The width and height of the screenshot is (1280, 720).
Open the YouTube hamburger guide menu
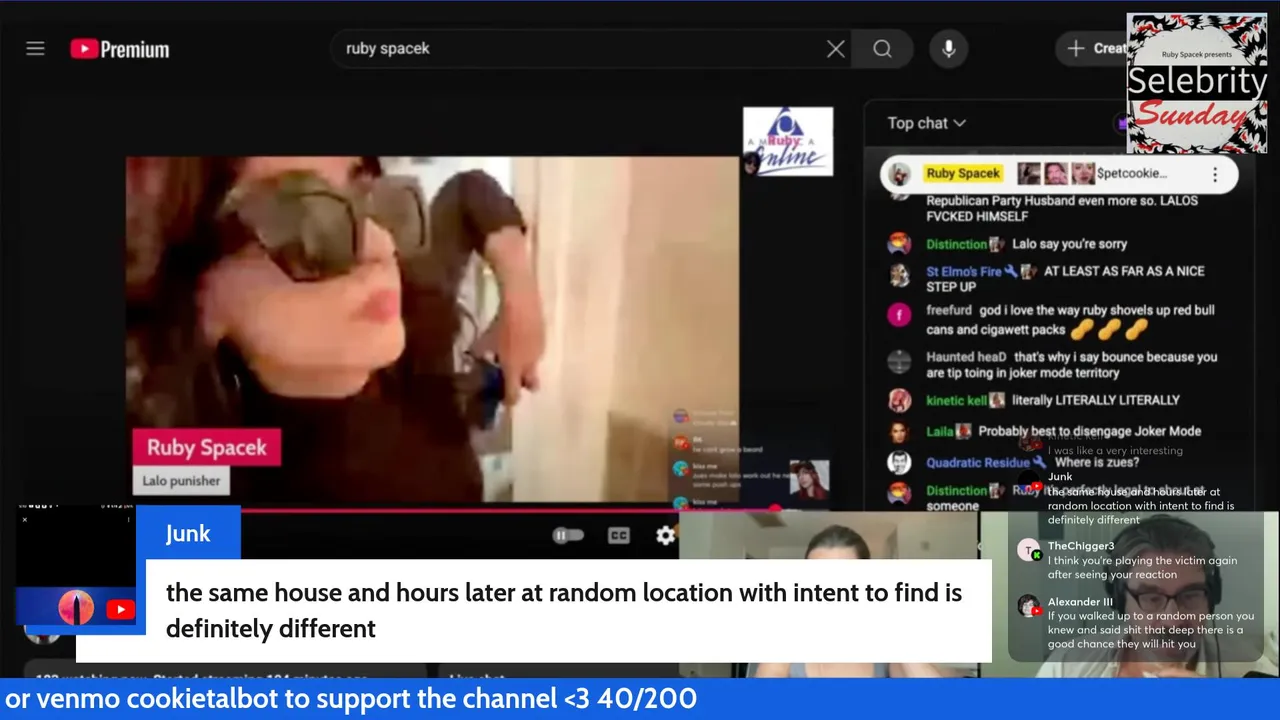[x=35, y=49]
